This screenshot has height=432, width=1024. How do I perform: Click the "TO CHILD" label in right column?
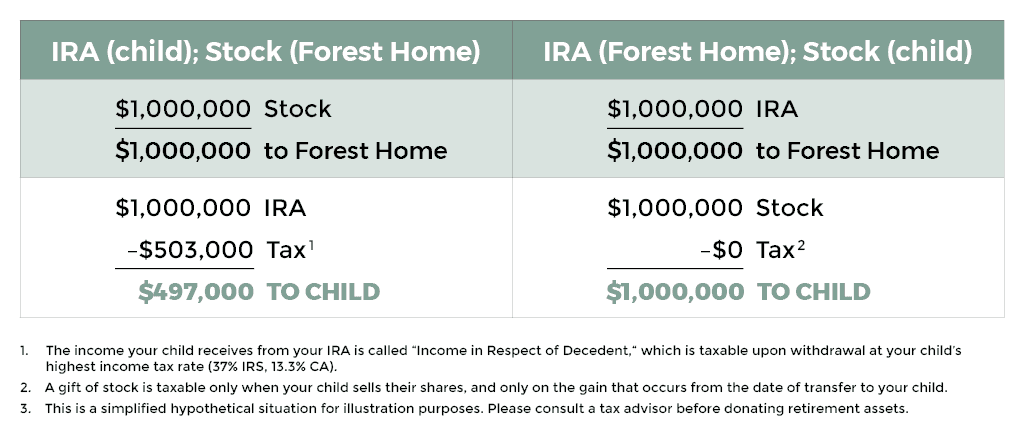click(814, 292)
